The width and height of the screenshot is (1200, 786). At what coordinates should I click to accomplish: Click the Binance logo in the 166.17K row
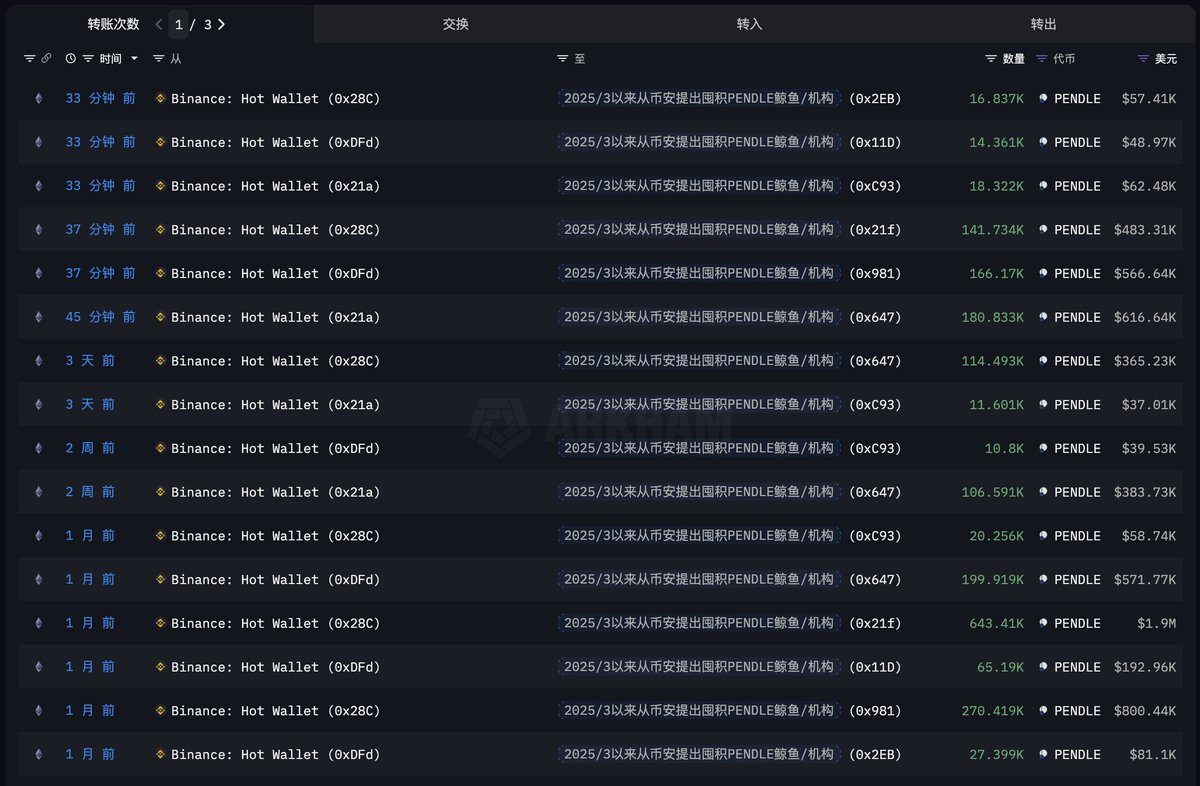click(160, 273)
